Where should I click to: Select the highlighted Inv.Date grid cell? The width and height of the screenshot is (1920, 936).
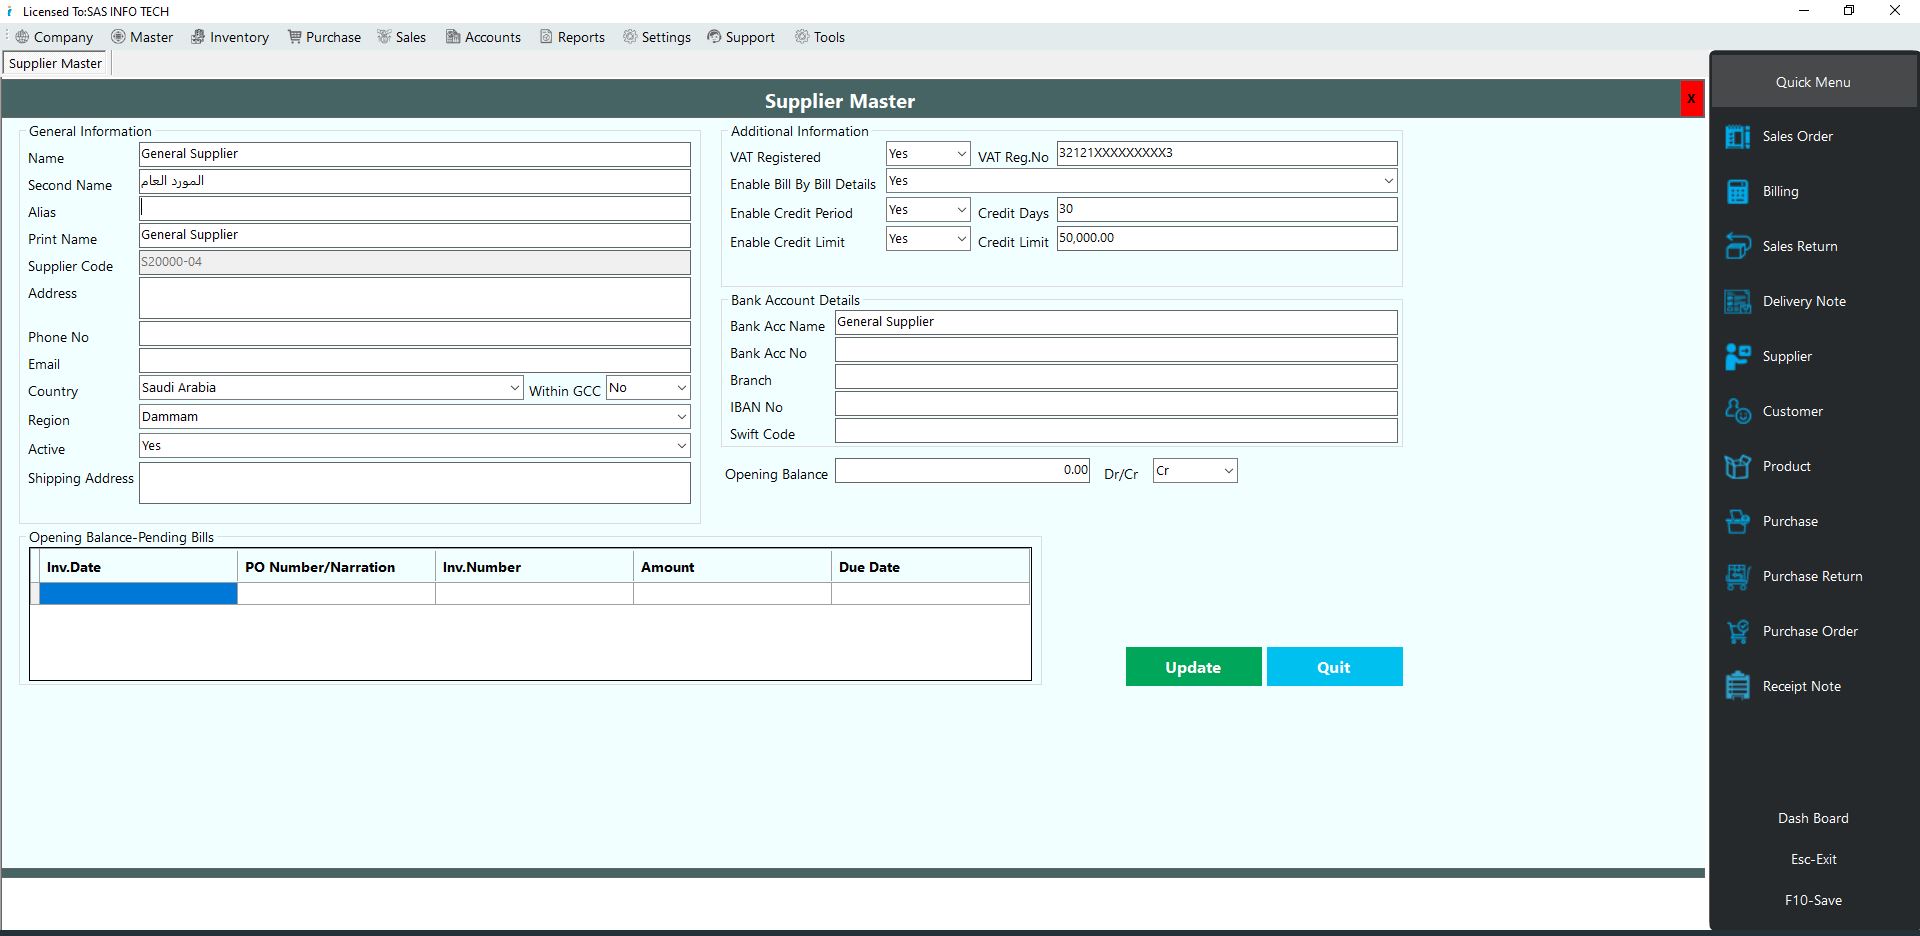(138, 594)
